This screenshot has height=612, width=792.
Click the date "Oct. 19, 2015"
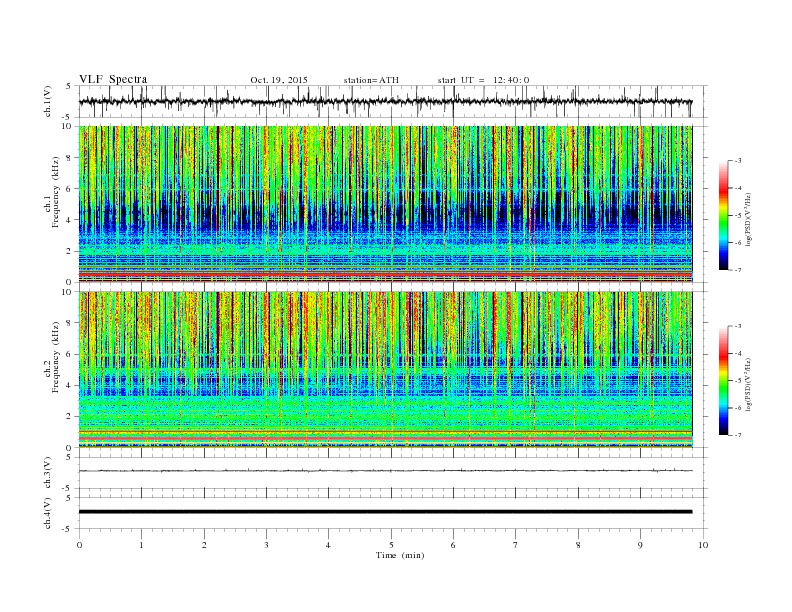[x=279, y=80]
